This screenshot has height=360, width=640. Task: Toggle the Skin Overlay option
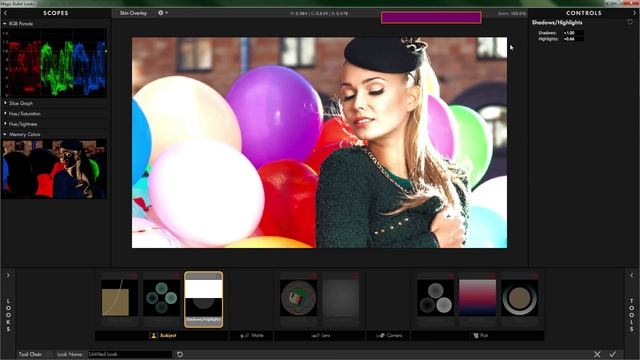tap(133, 13)
